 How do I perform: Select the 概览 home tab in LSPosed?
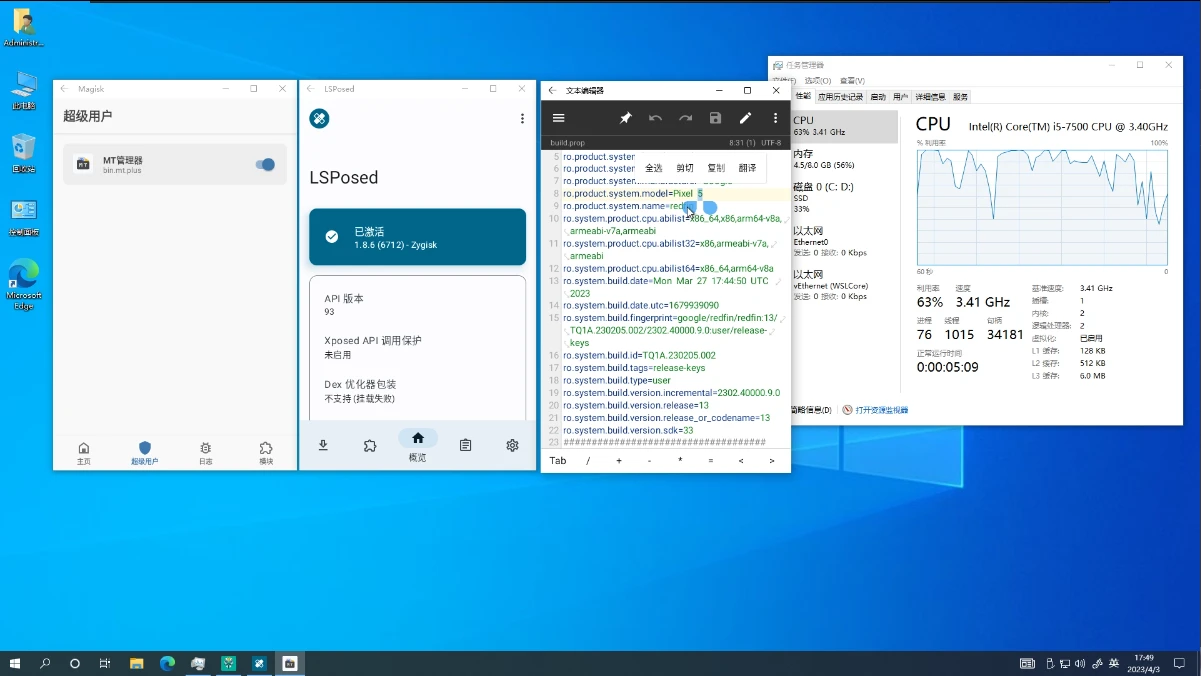pyautogui.click(x=417, y=445)
